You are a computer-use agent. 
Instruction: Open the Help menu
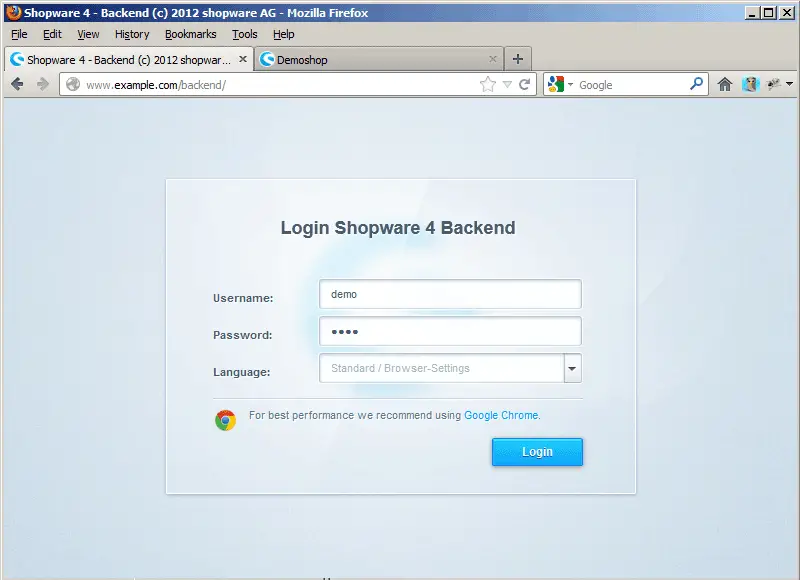[284, 34]
